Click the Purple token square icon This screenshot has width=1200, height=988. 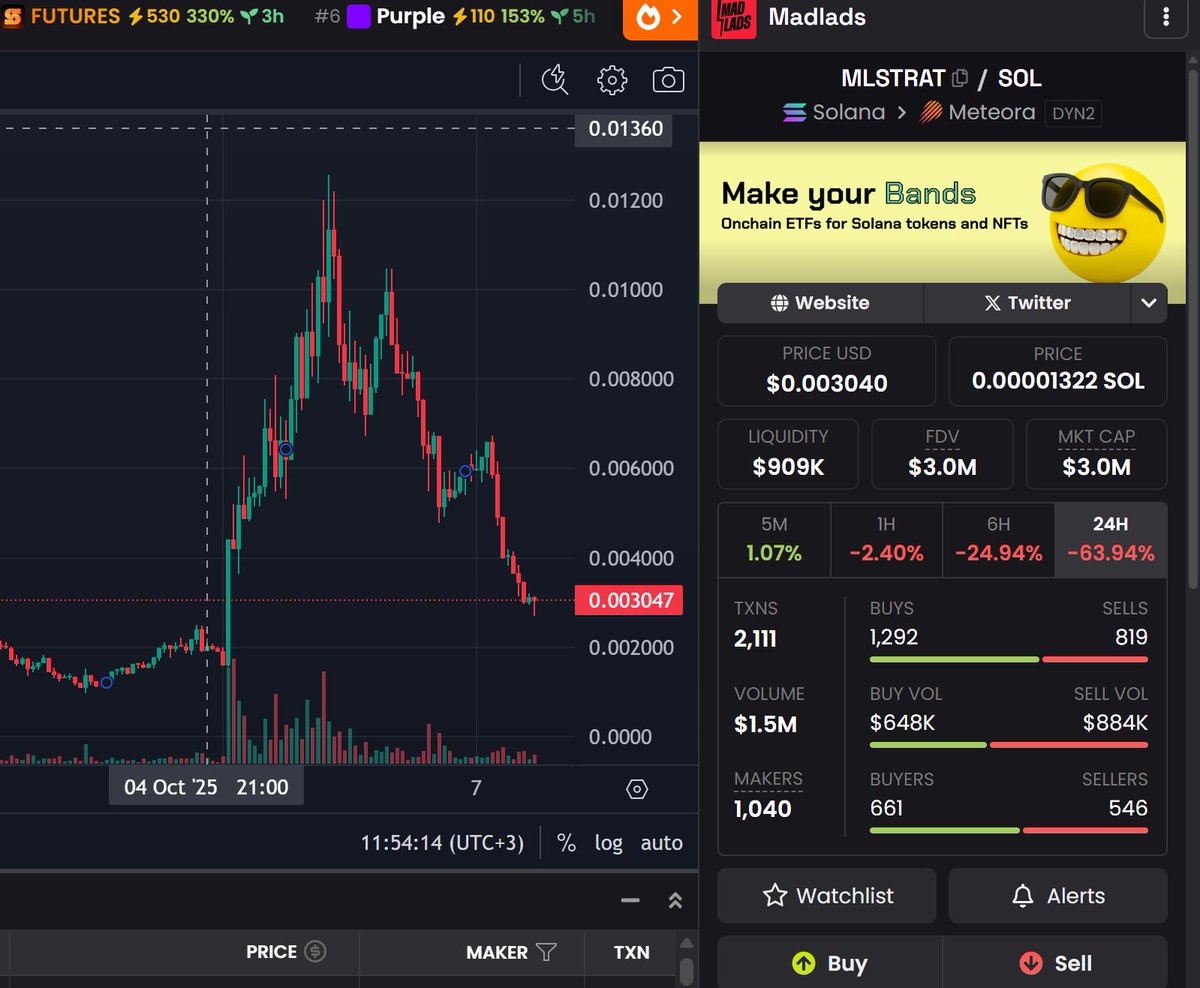[x=358, y=17]
